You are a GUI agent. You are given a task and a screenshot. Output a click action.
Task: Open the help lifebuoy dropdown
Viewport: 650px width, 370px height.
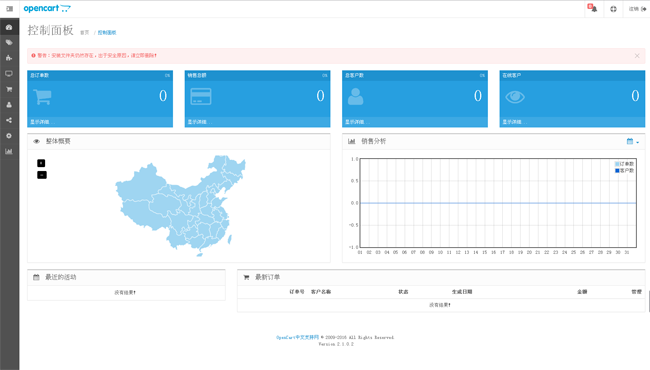pyautogui.click(x=613, y=9)
